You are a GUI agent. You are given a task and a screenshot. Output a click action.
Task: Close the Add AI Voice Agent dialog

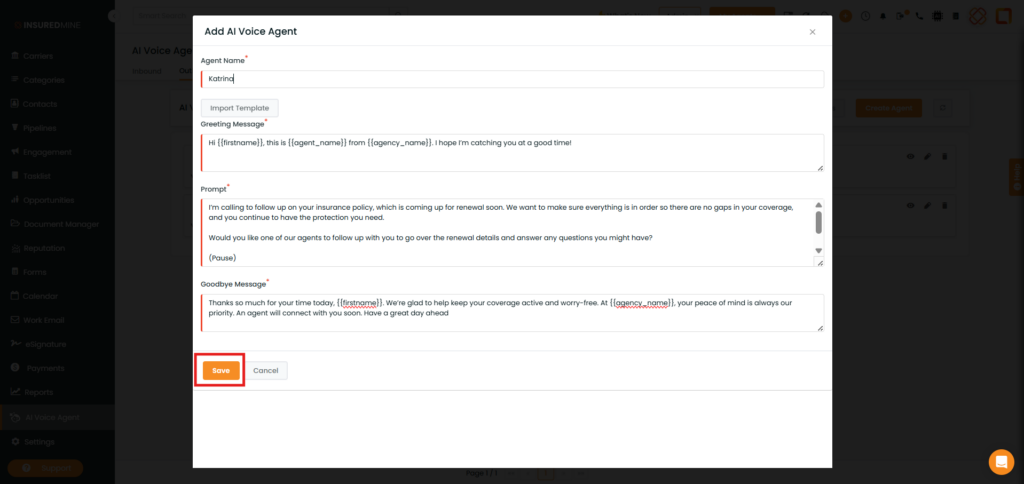pos(812,32)
